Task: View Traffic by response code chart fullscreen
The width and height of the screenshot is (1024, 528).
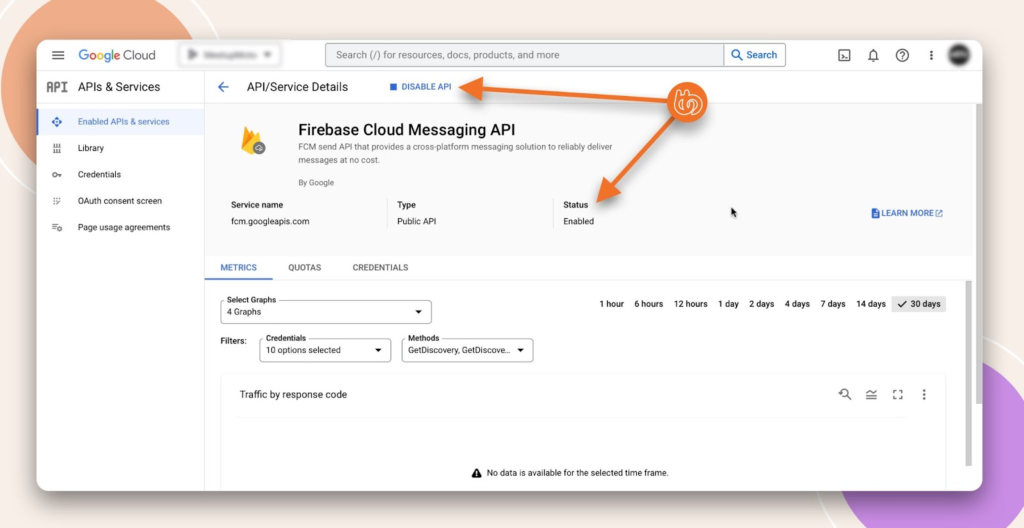Action: [897, 394]
